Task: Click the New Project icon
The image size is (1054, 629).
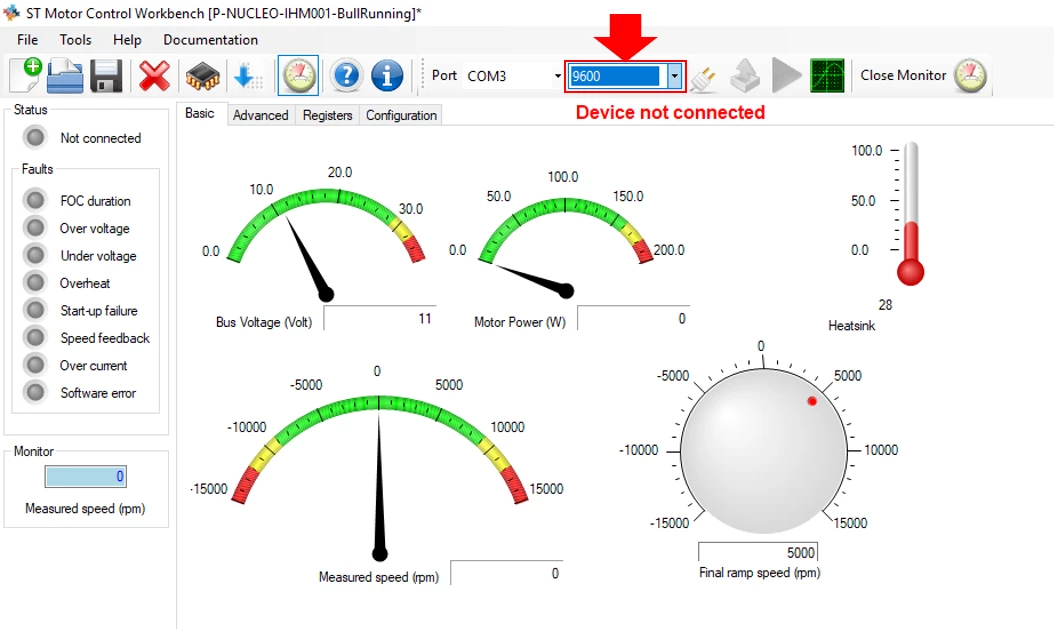Action: click(x=26, y=75)
